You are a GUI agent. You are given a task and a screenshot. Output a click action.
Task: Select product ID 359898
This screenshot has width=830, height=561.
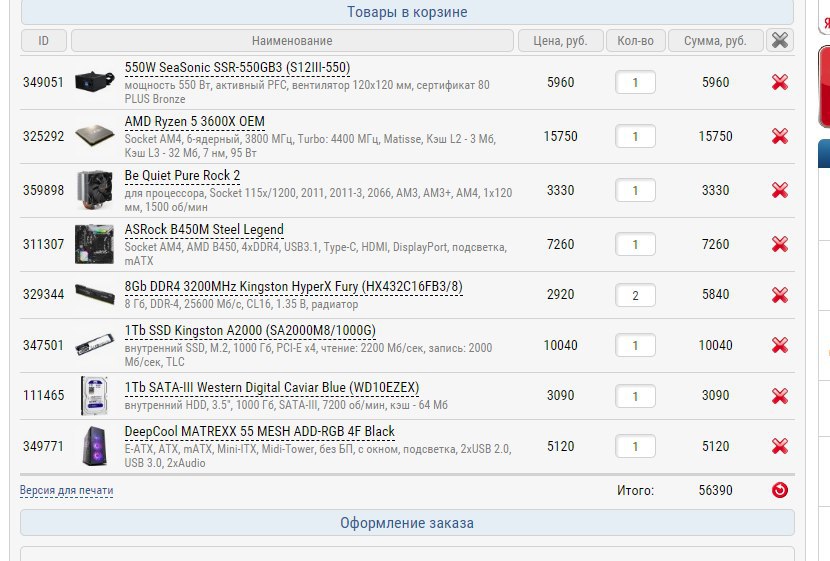point(43,190)
